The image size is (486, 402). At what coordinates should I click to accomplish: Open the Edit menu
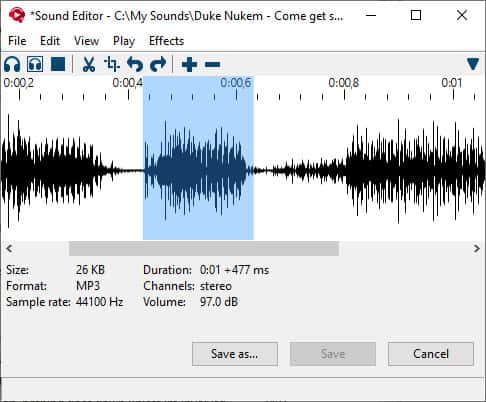50,41
